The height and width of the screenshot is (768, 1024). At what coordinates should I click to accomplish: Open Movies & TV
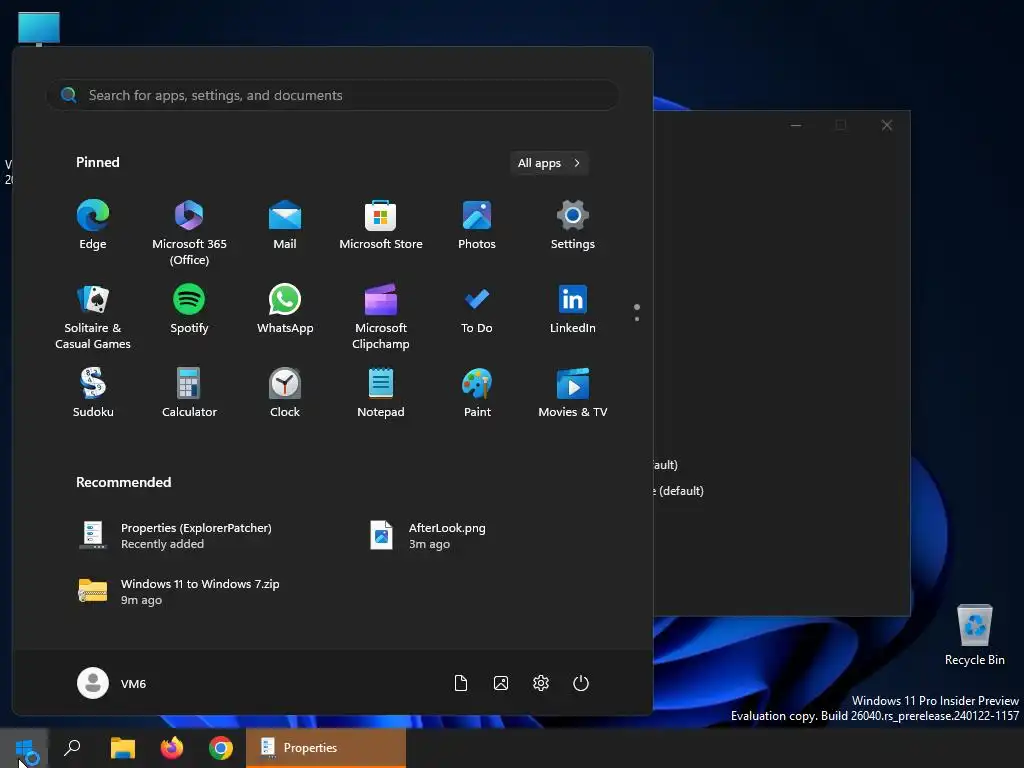click(x=573, y=393)
